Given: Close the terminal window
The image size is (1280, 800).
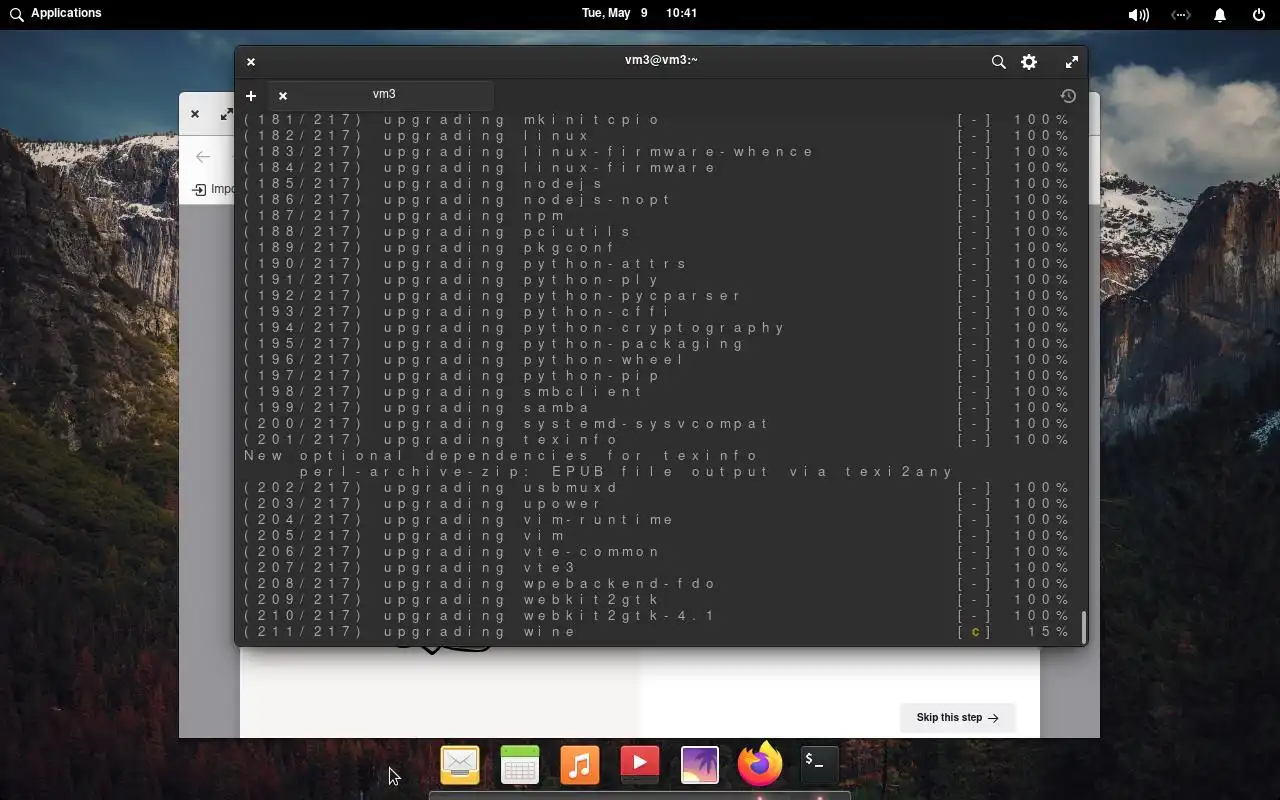Looking at the screenshot, I should [251, 62].
